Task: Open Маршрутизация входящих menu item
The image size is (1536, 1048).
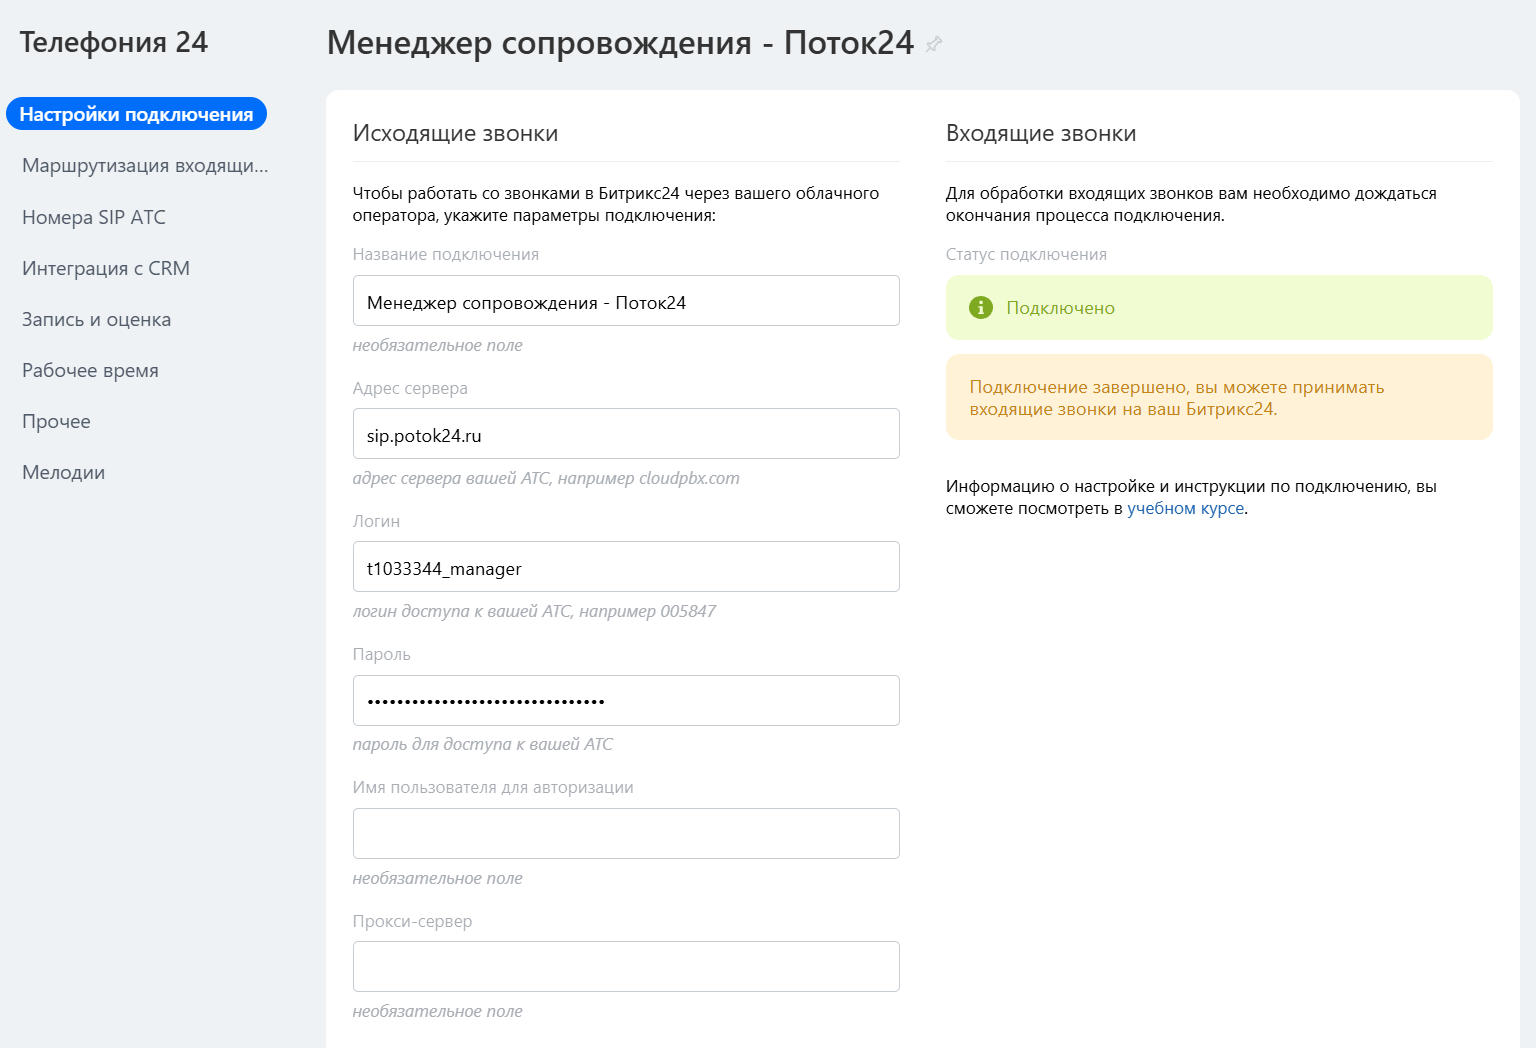Action: (145, 165)
